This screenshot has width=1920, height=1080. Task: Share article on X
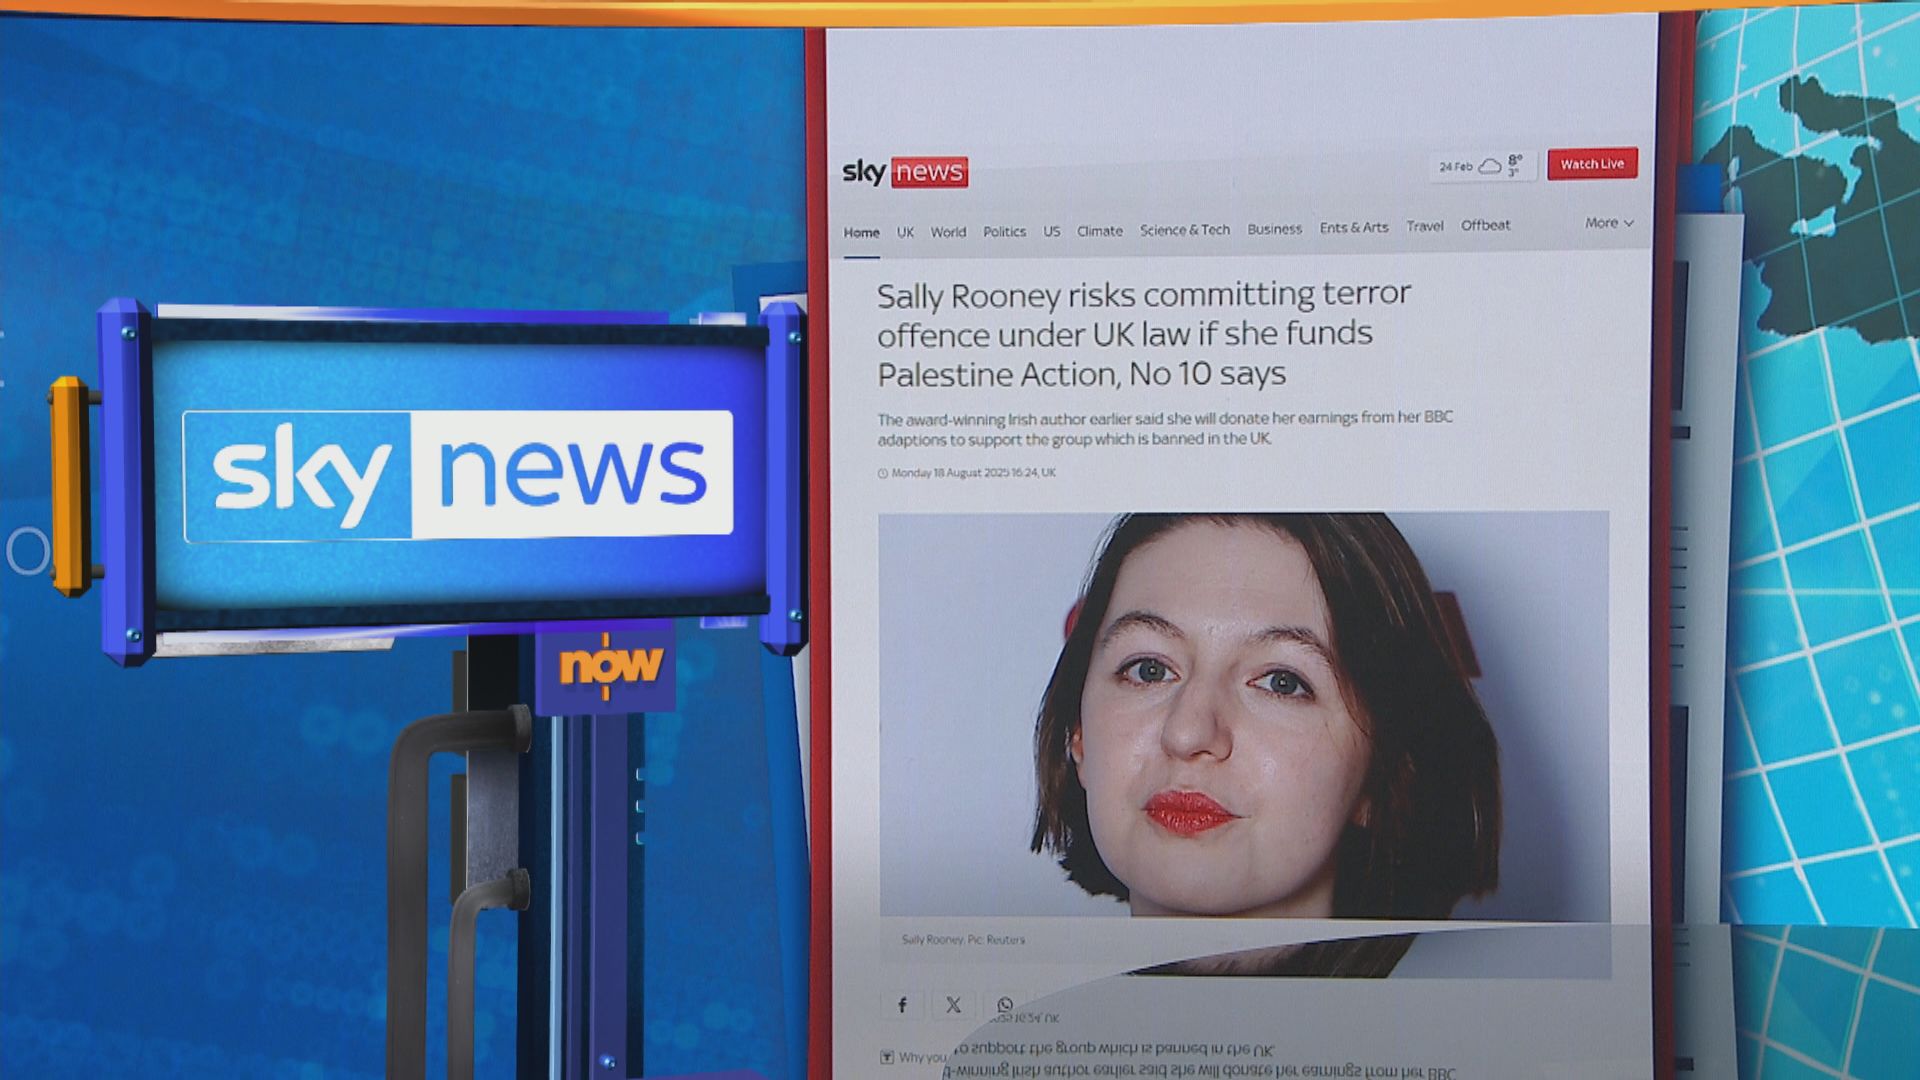pyautogui.click(x=953, y=1005)
